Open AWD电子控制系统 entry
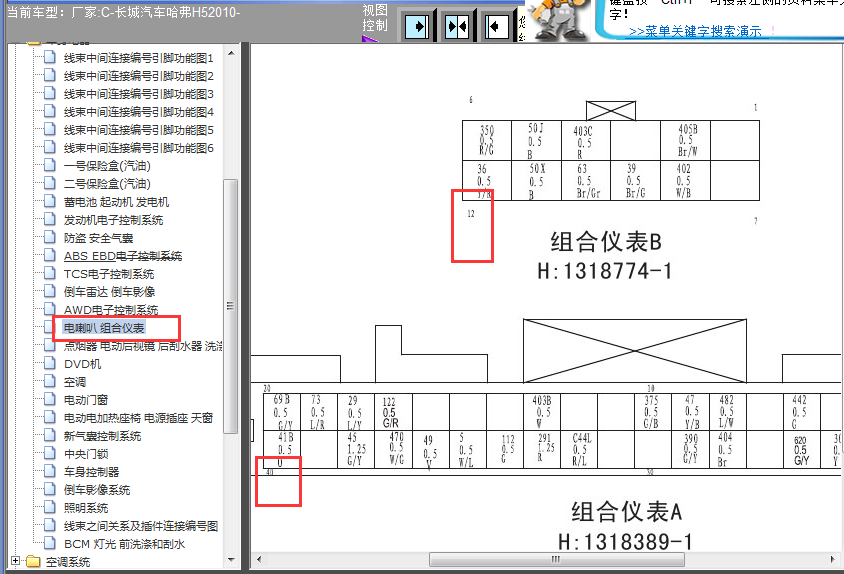This screenshot has width=844, height=574. (111, 310)
